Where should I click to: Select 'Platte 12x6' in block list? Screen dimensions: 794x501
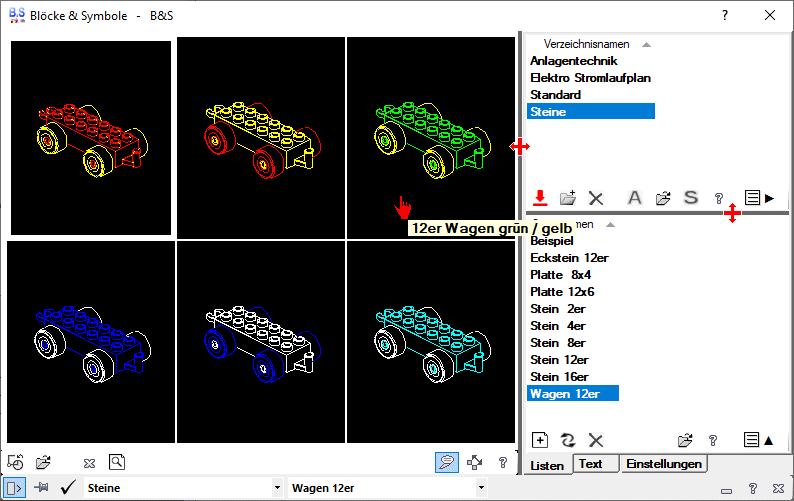562,292
